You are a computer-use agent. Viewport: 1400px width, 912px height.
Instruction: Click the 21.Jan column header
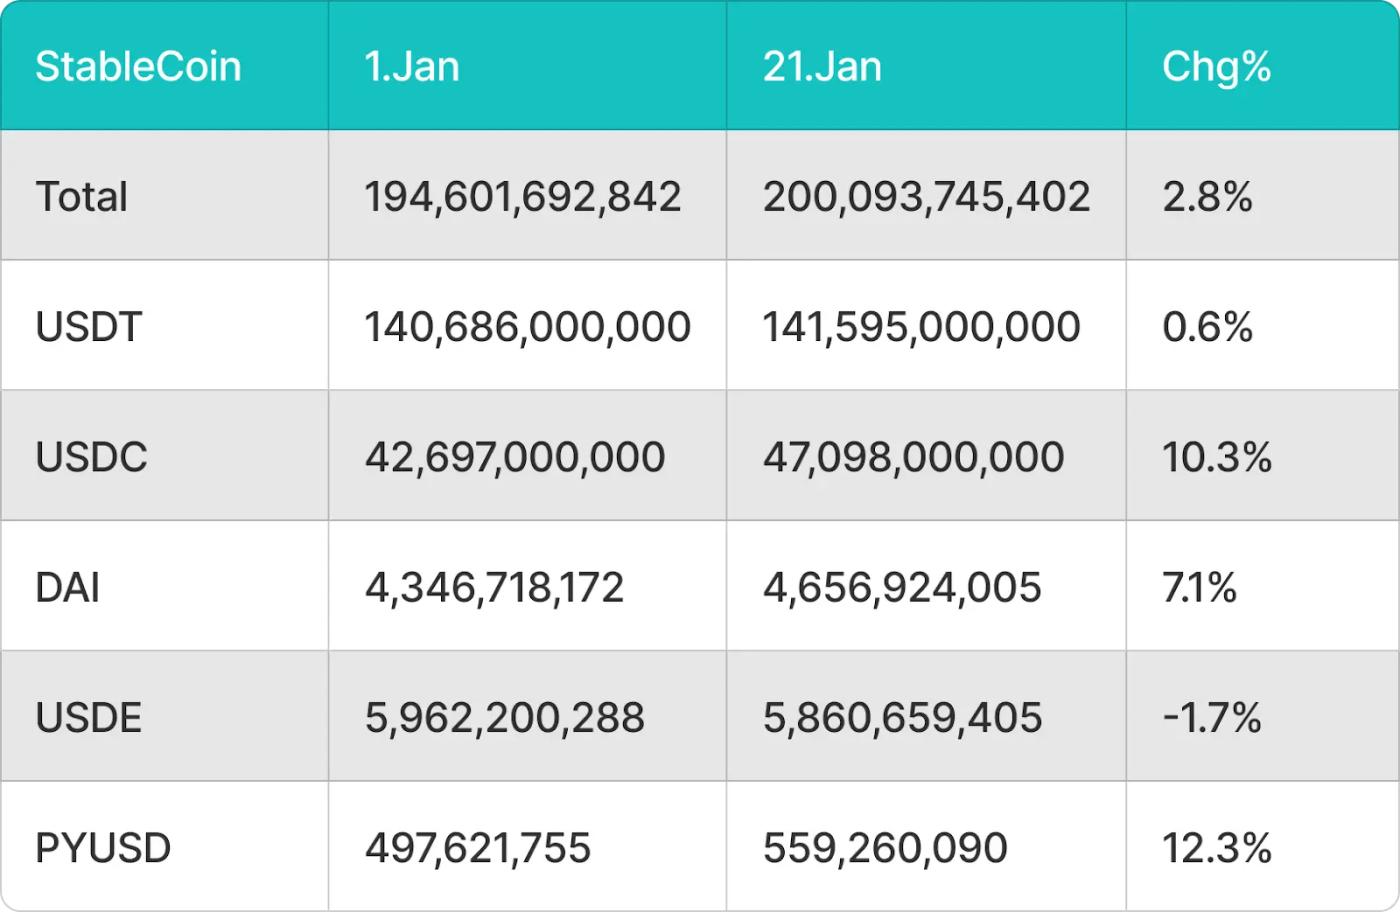(x=822, y=67)
